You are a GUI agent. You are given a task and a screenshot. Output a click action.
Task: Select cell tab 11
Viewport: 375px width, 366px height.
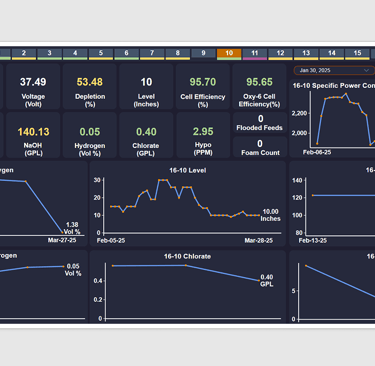click(x=255, y=53)
